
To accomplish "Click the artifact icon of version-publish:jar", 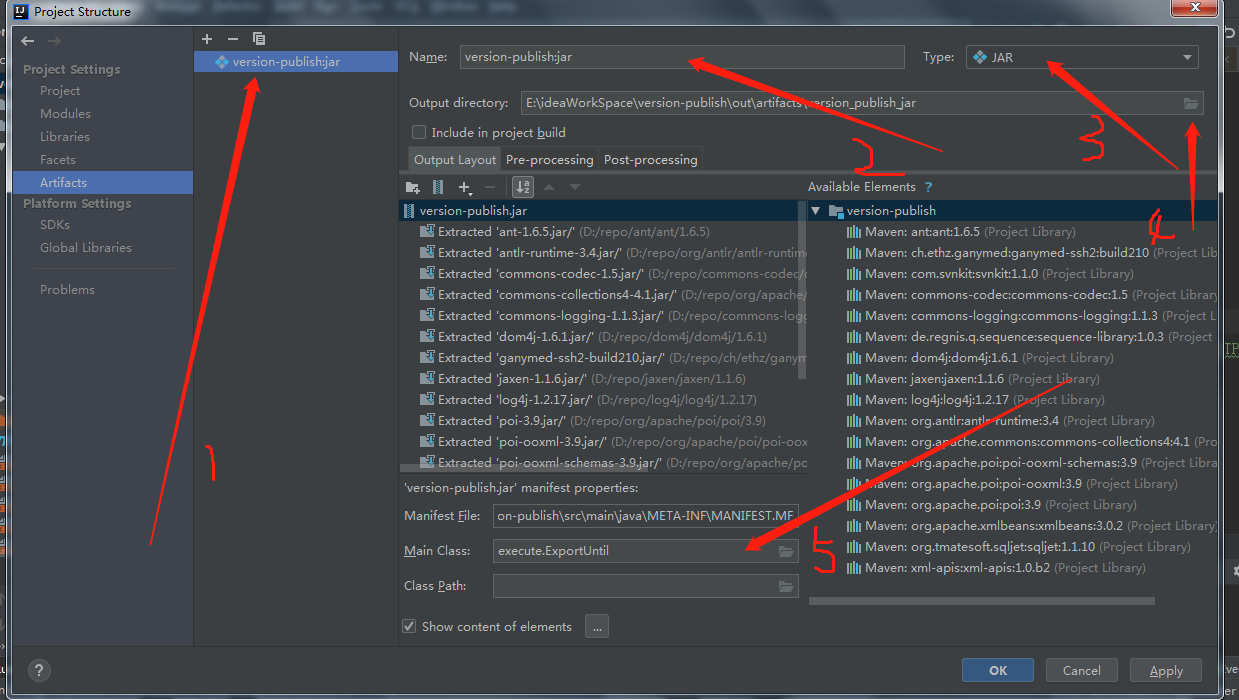I will click(222, 62).
